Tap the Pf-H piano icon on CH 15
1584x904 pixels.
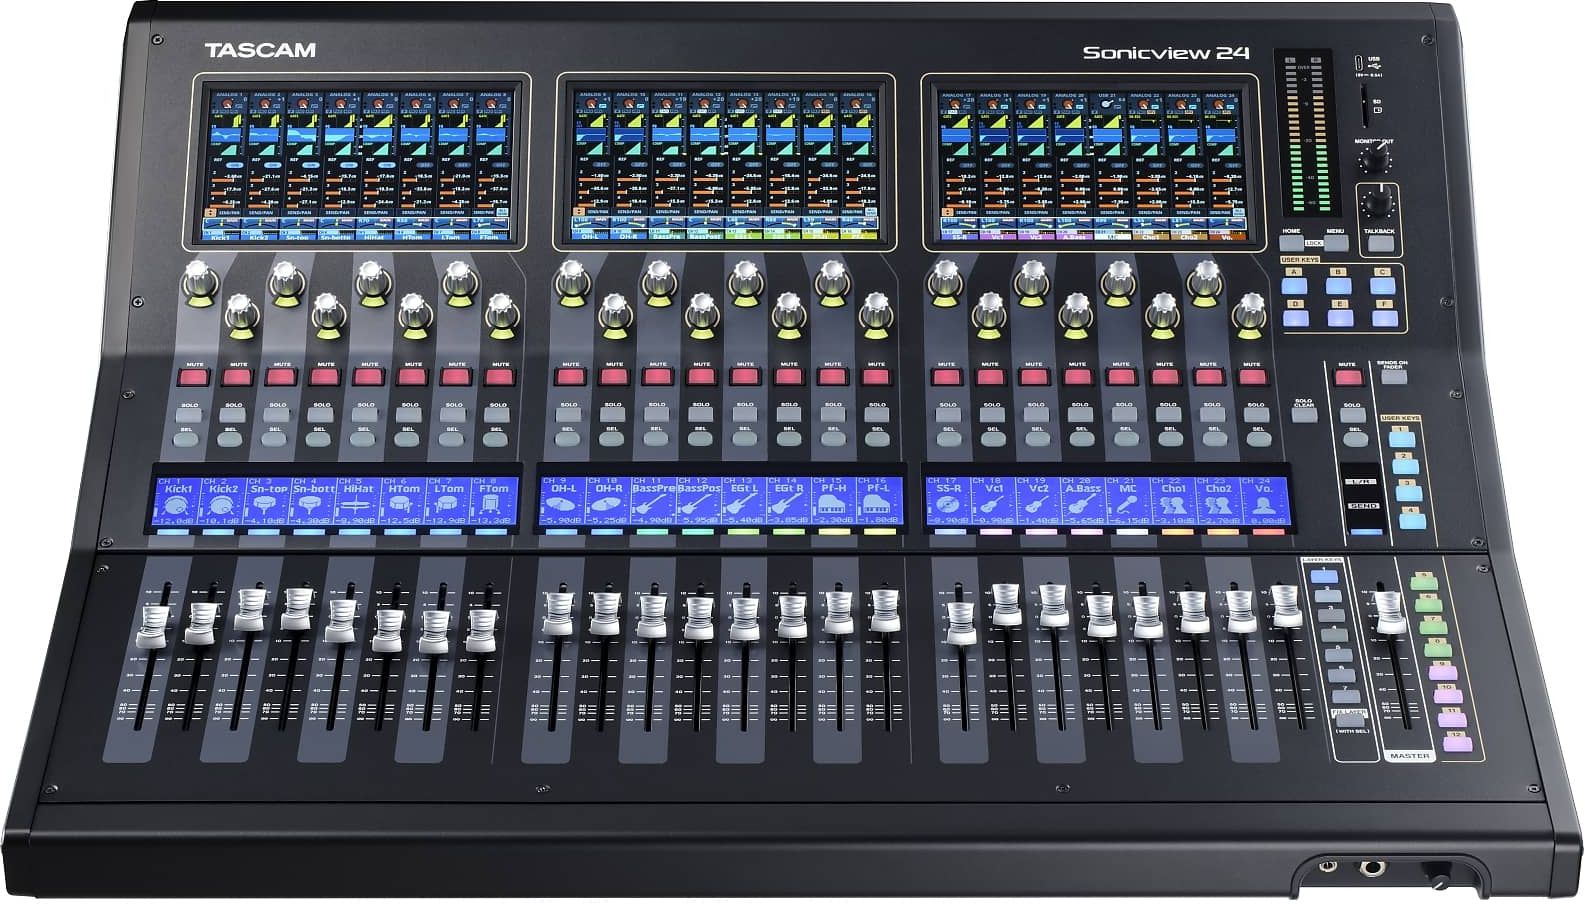pos(831,504)
